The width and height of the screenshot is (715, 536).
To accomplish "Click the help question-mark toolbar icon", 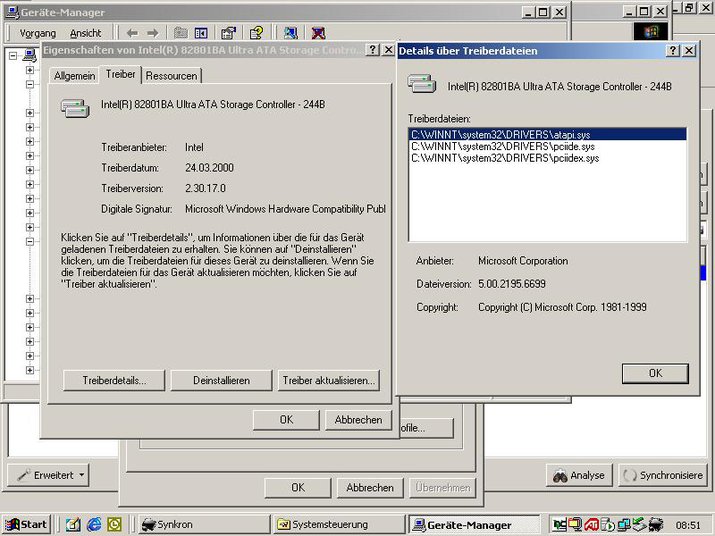I will click(256, 33).
